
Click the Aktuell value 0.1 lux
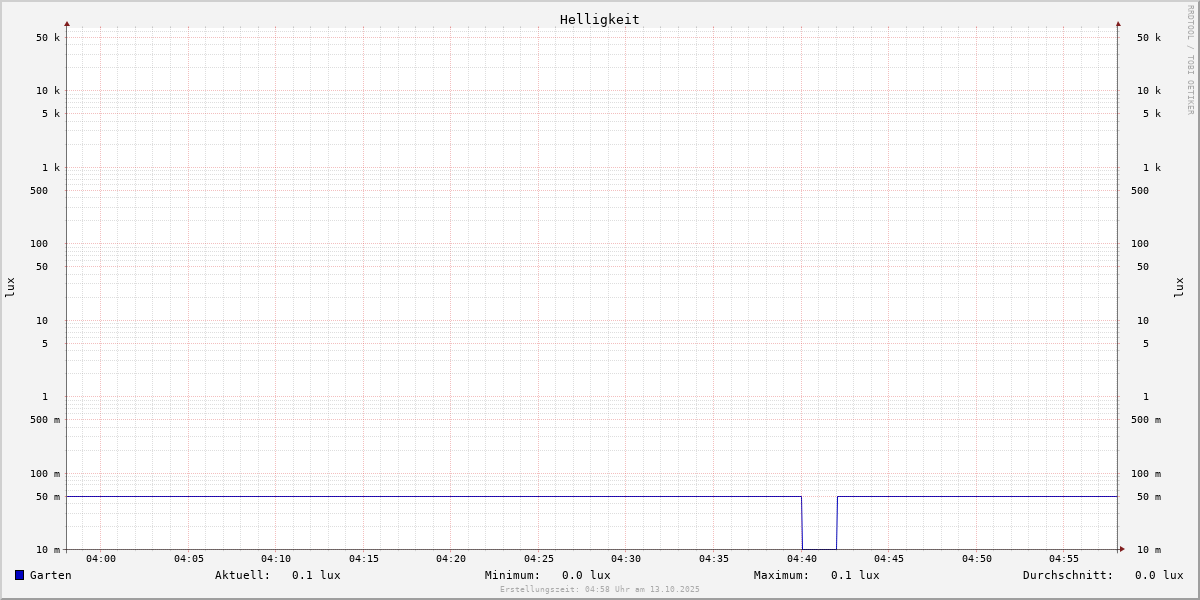click(x=316, y=575)
